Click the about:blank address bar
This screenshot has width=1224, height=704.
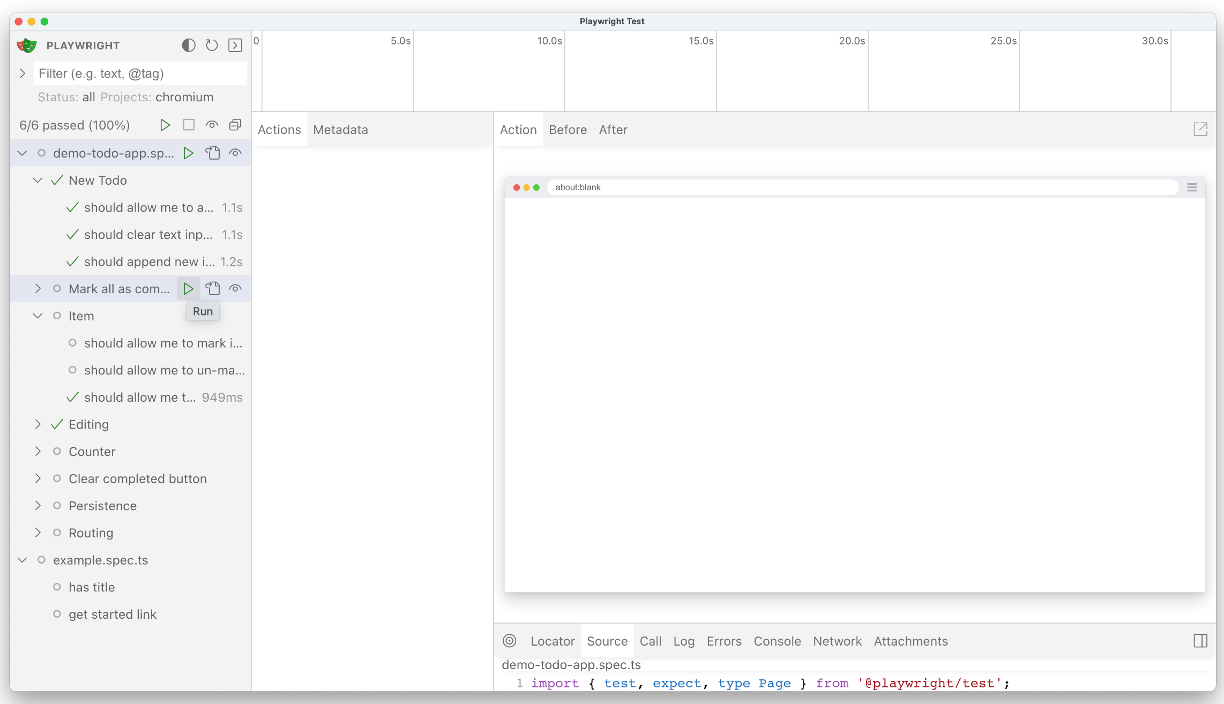coord(862,187)
